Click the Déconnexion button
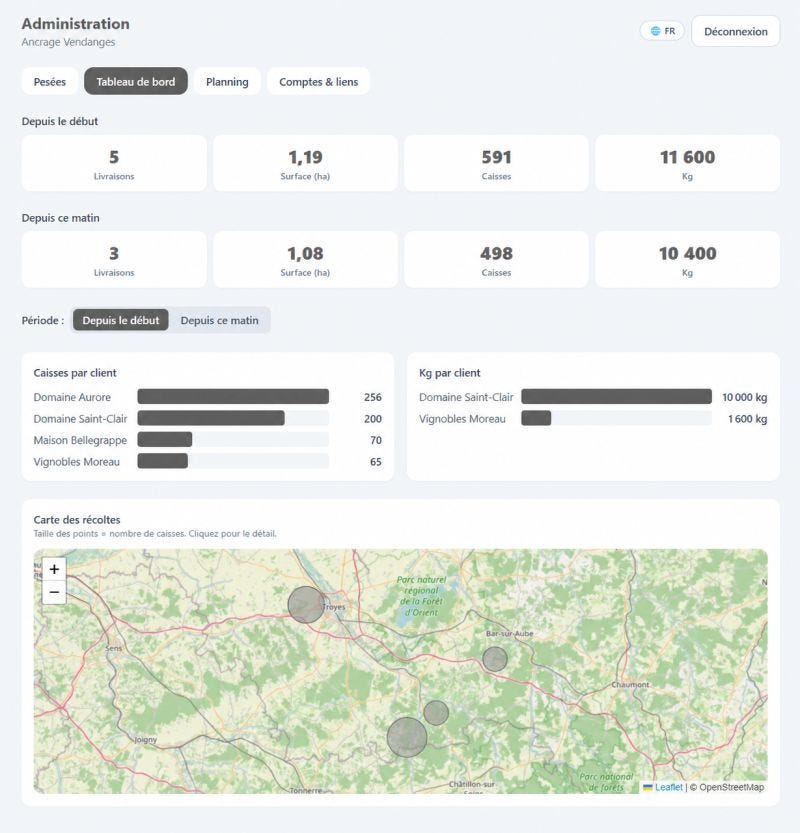The width and height of the screenshot is (800, 833). click(x=736, y=31)
